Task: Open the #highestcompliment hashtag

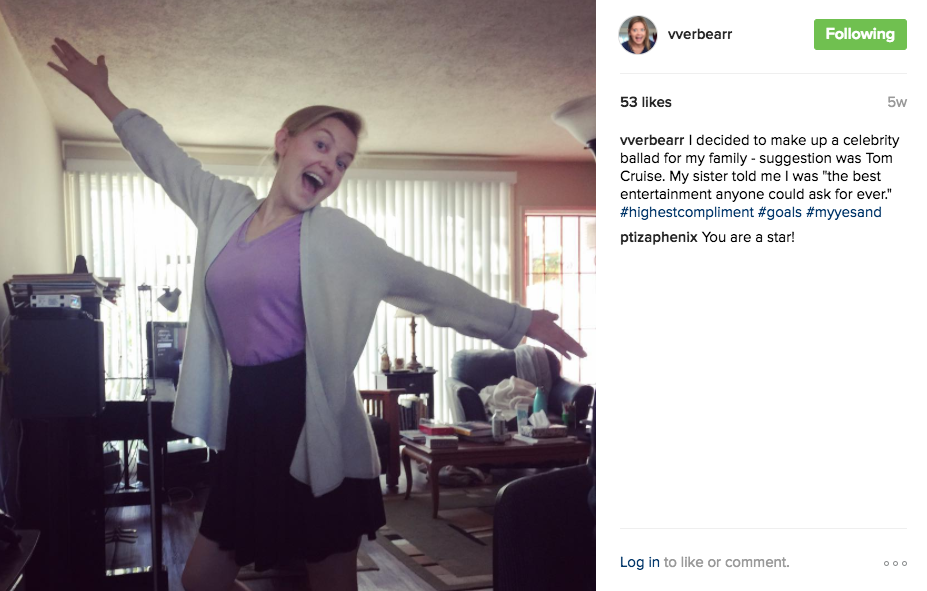Action: click(x=687, y=212)
